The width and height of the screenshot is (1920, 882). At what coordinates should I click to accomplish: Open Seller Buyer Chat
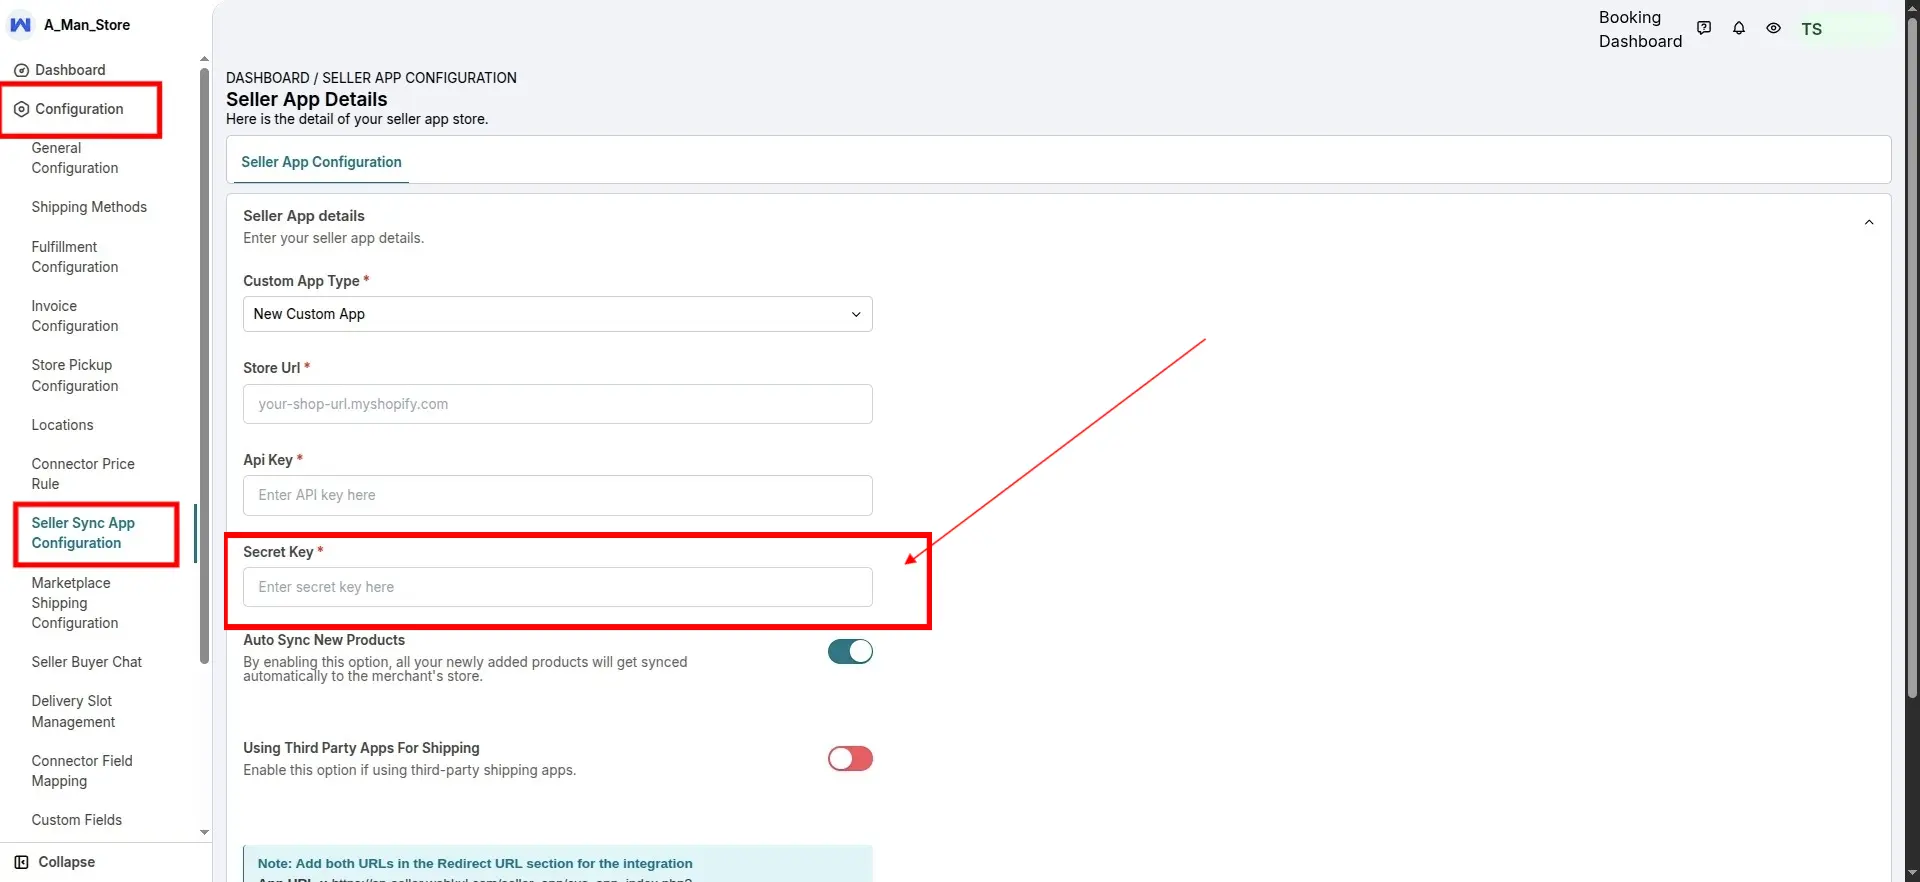[x=87, y=662]
